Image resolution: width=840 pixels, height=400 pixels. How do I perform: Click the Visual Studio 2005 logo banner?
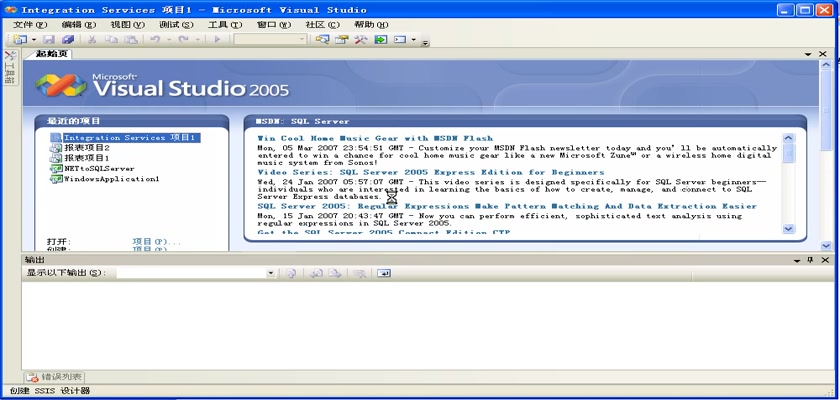(162, 86)
